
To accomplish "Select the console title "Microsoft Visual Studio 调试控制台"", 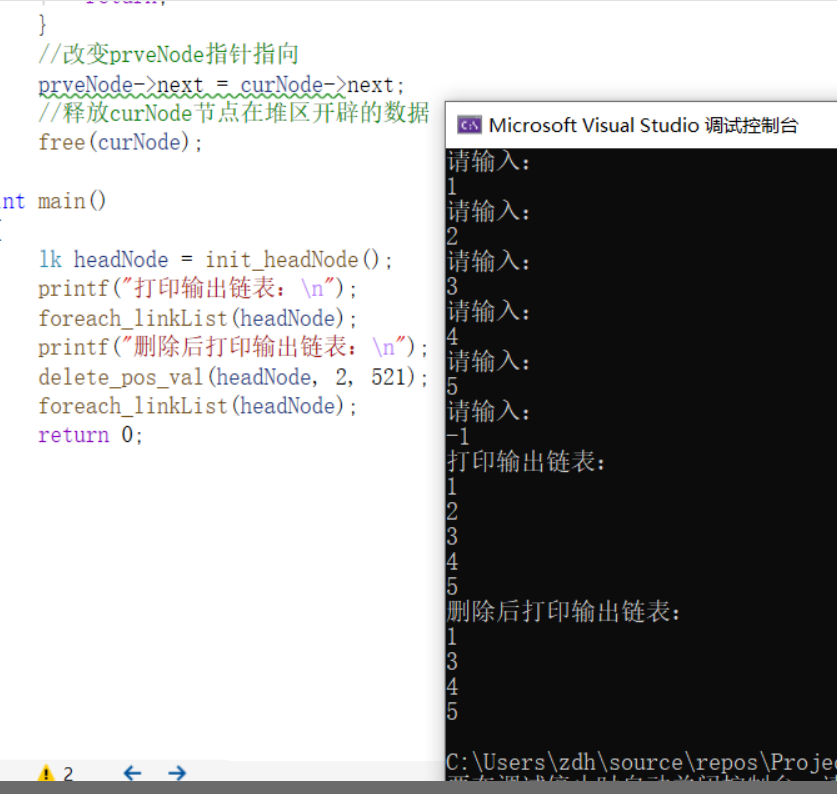I will (x=643, y=125).
